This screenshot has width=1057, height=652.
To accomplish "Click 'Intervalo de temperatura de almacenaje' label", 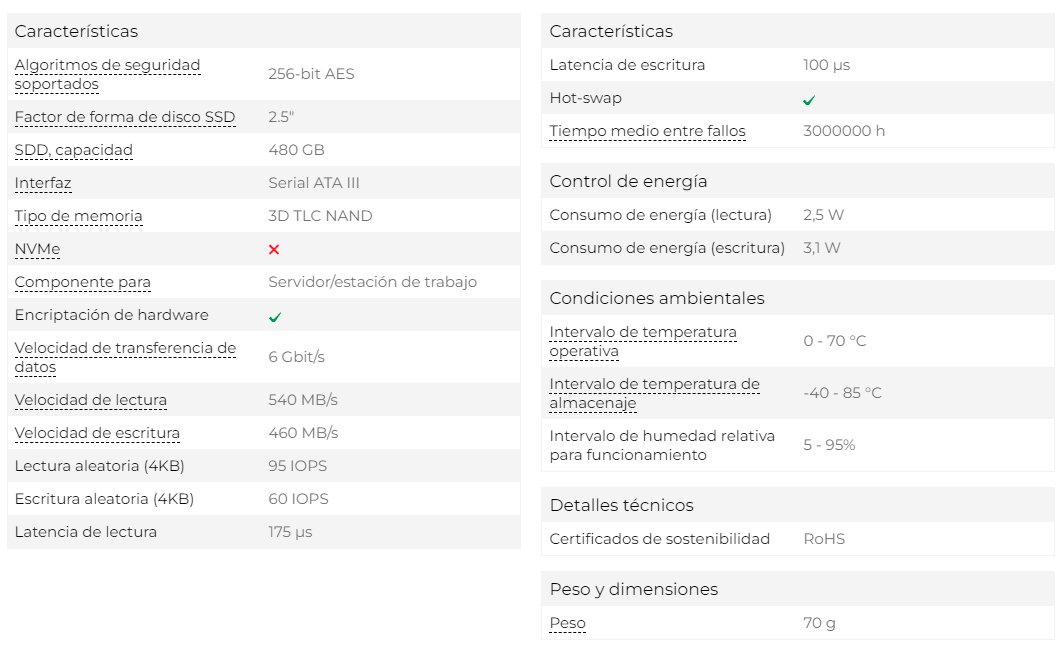I will 654,393.
